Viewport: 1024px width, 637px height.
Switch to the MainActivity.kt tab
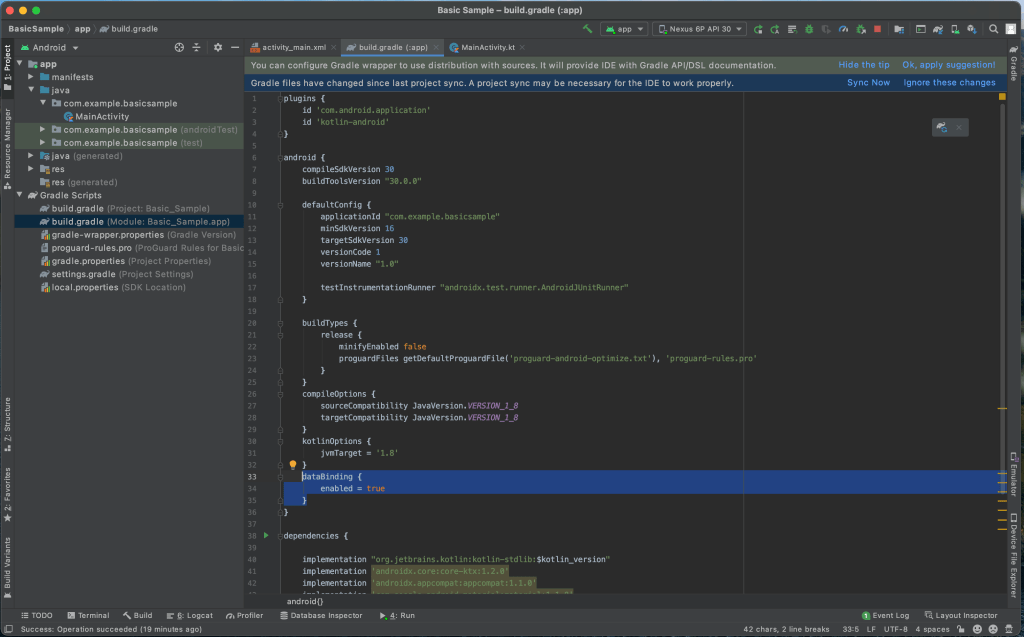[487, 47]
